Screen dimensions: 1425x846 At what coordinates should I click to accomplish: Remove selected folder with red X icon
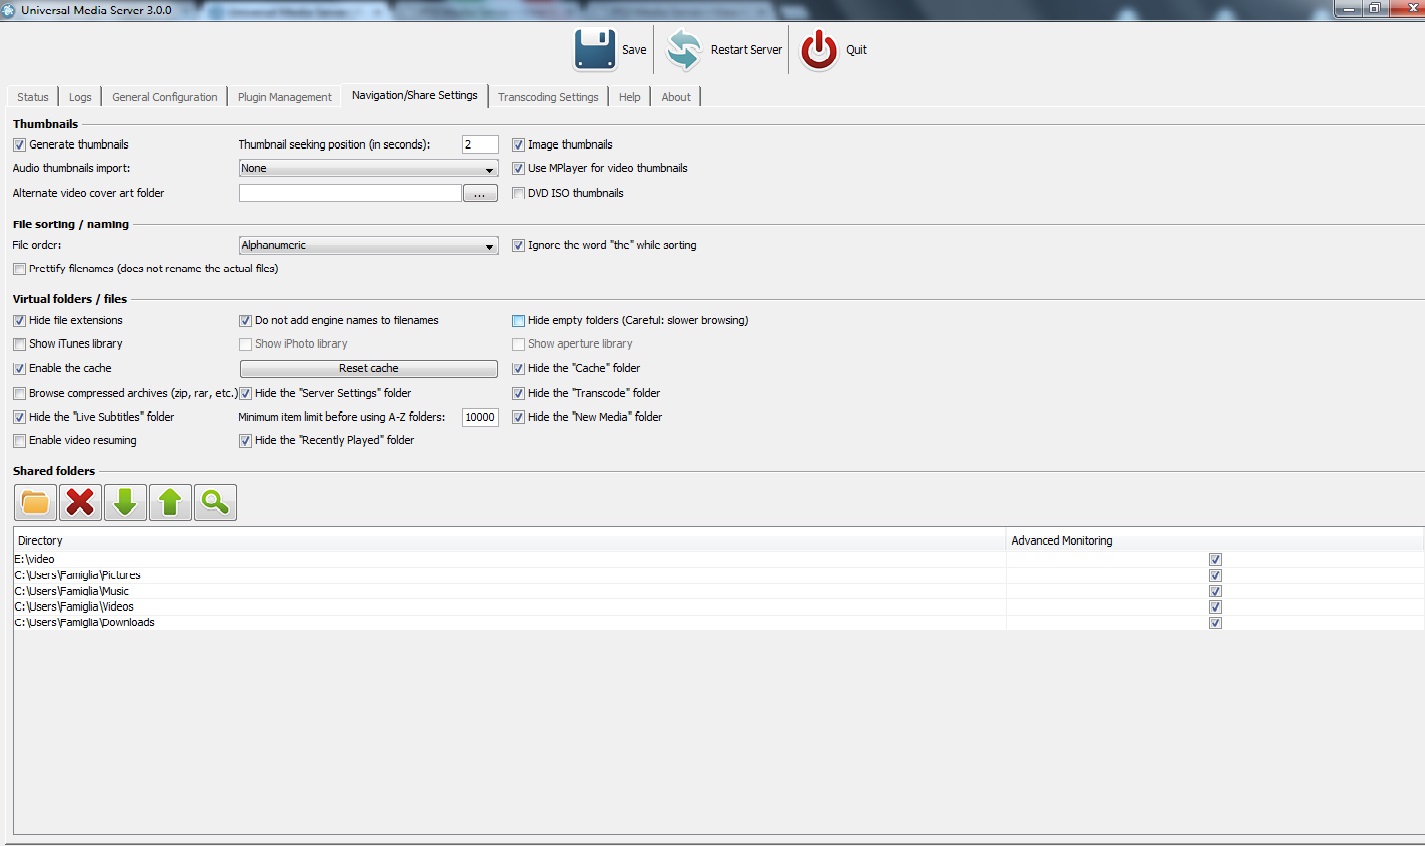pos(80,502)
